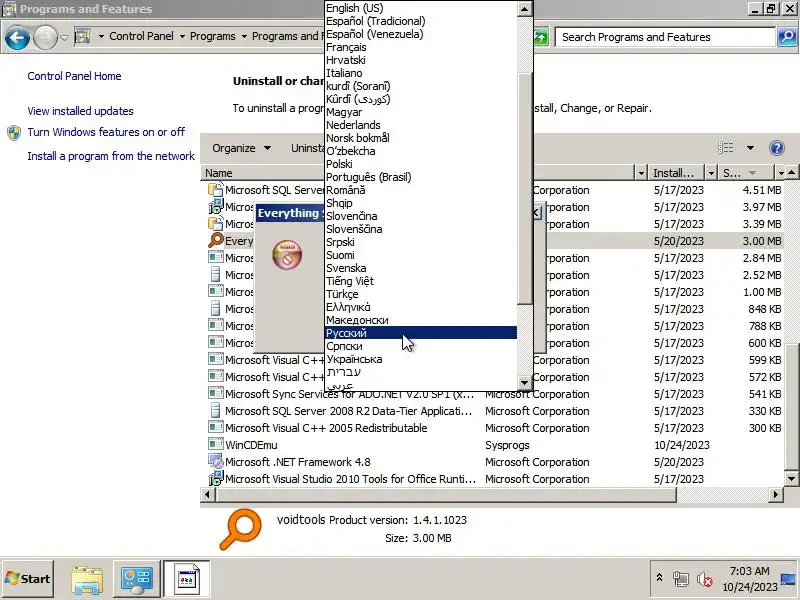Open the Installed On column filter arrow
This screenshot has width=800, height=600.
click(711, 173)
